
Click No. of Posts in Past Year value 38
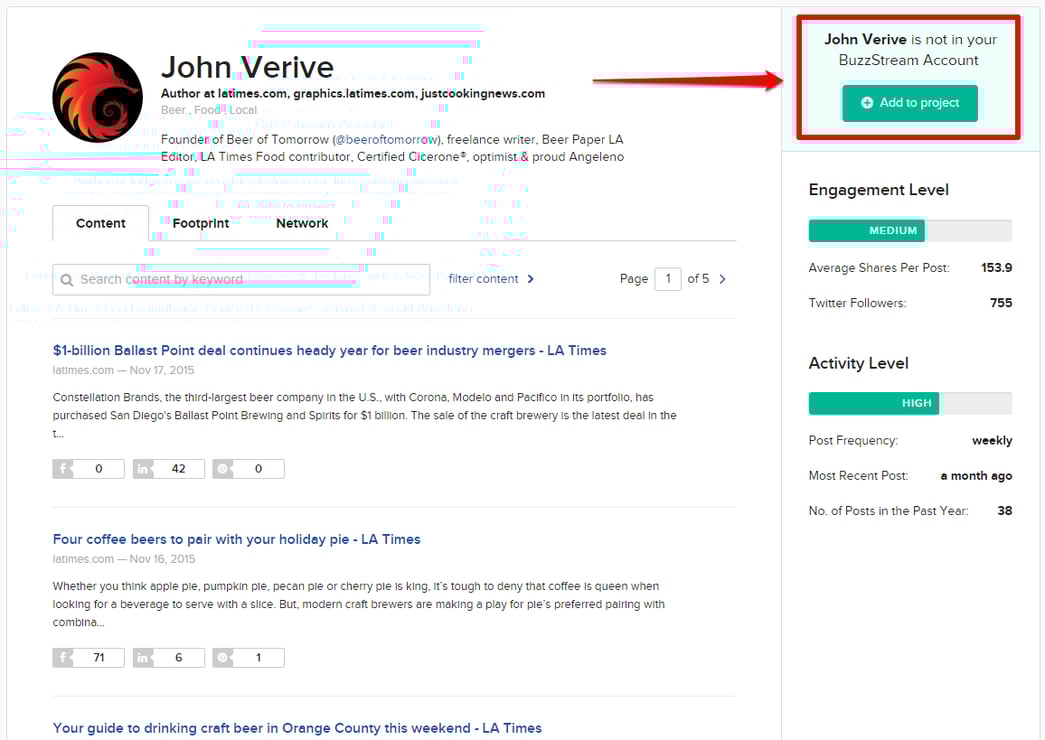click(1004, 511)
